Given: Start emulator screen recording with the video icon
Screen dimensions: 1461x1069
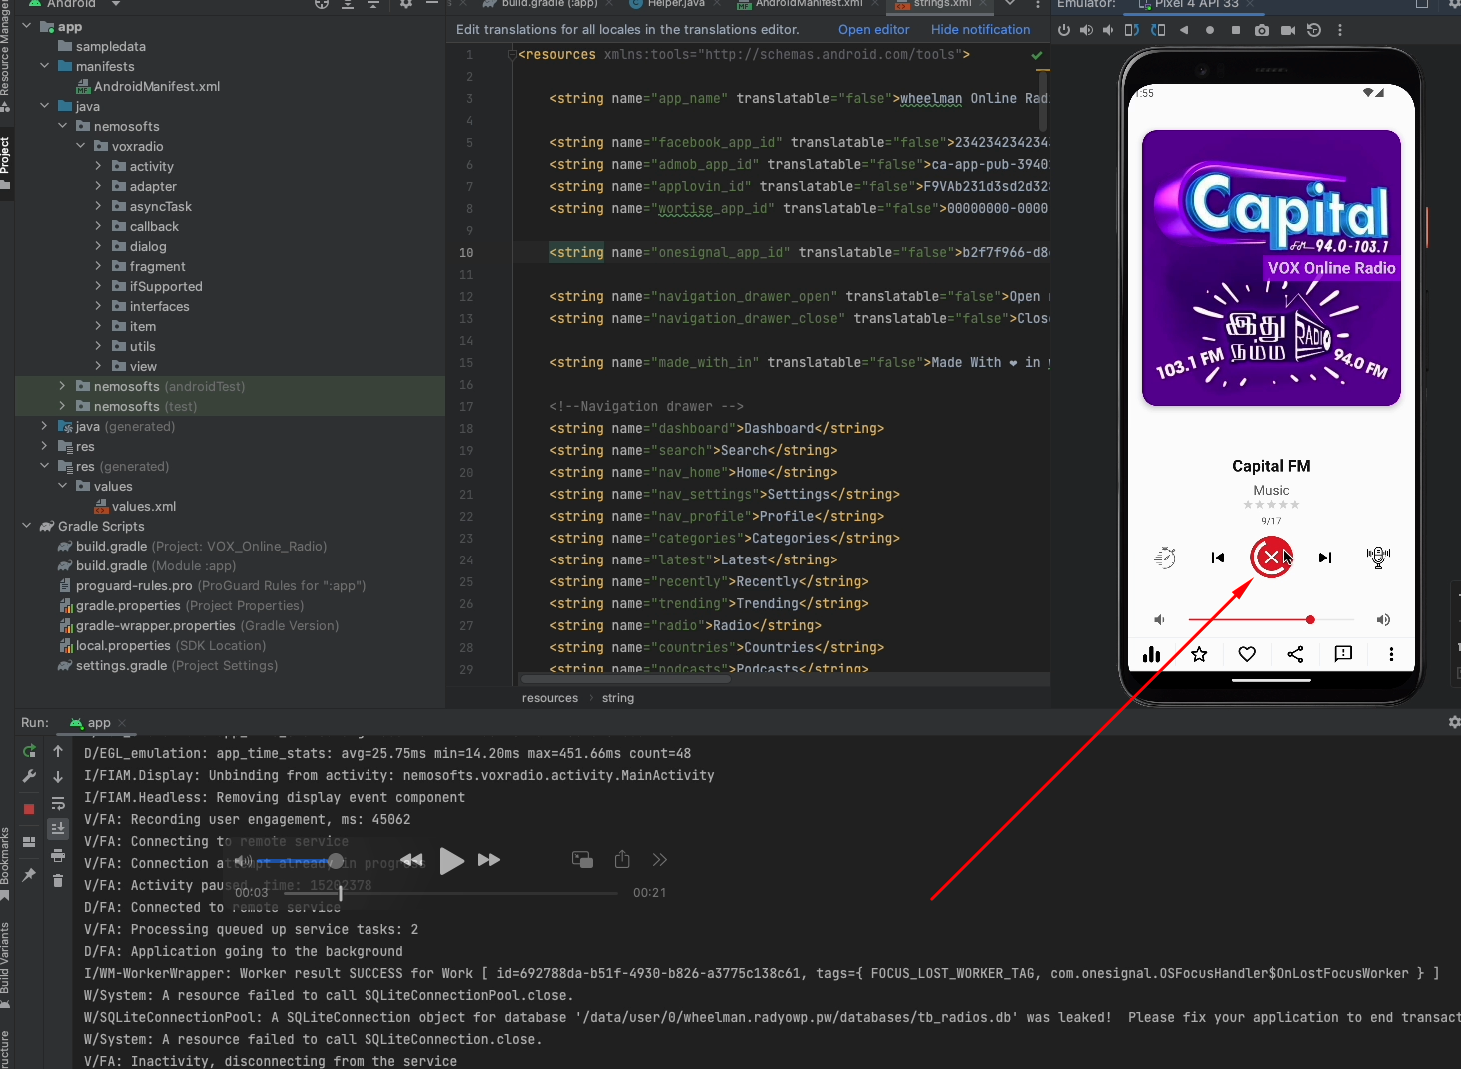Looking at the screenshot, I should pos(1288,30).
